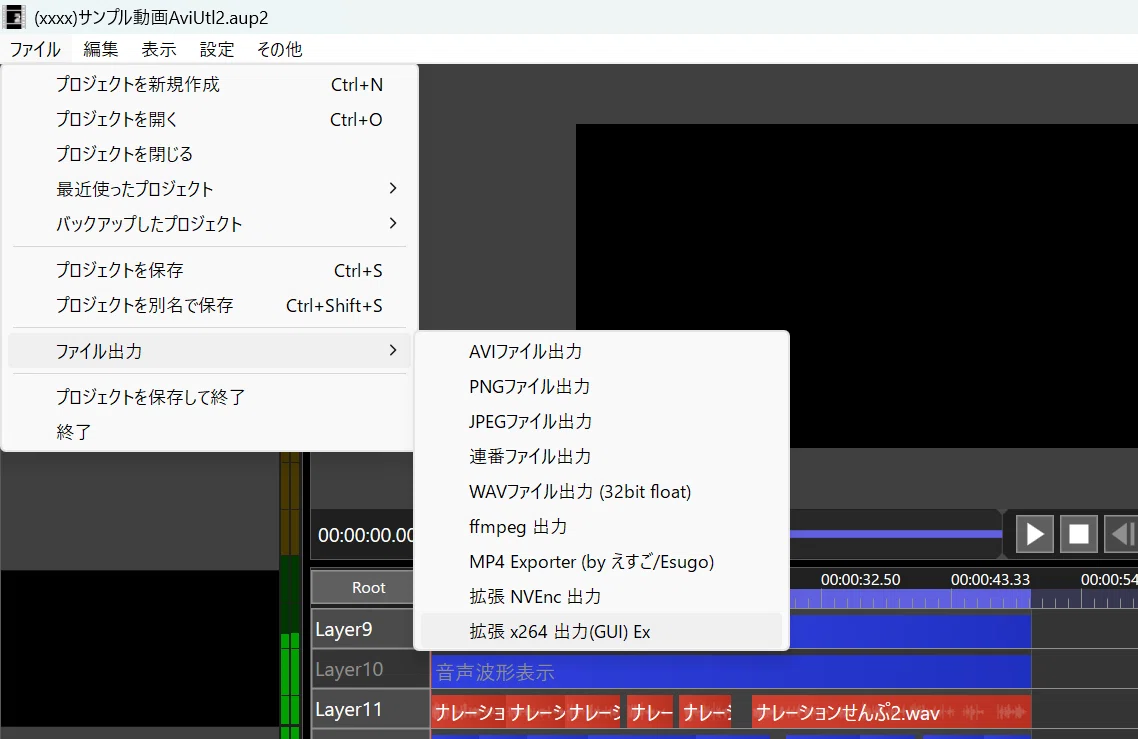Screen dimensions: 1138x739
Task: Choose 終了 to exit
Action: click(210, 432)
